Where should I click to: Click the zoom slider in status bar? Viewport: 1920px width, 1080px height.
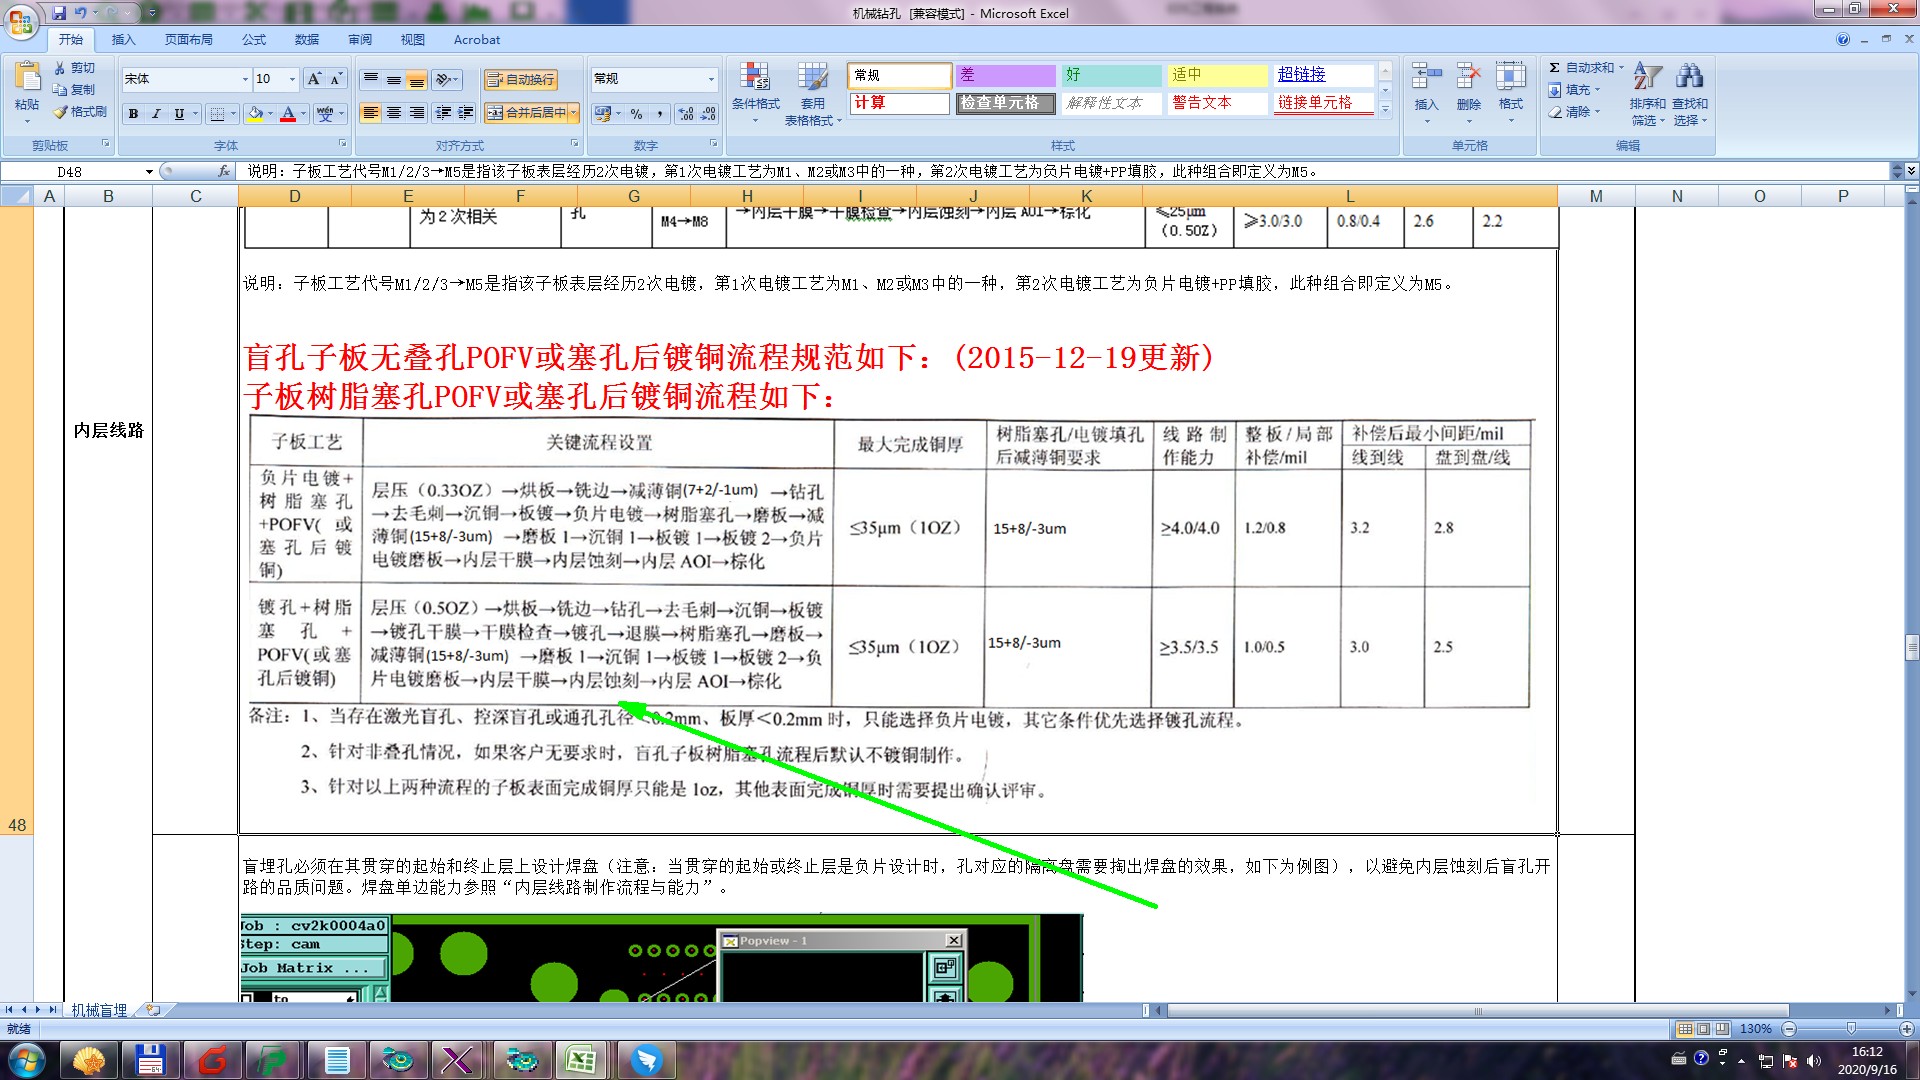point(1850,1029)
